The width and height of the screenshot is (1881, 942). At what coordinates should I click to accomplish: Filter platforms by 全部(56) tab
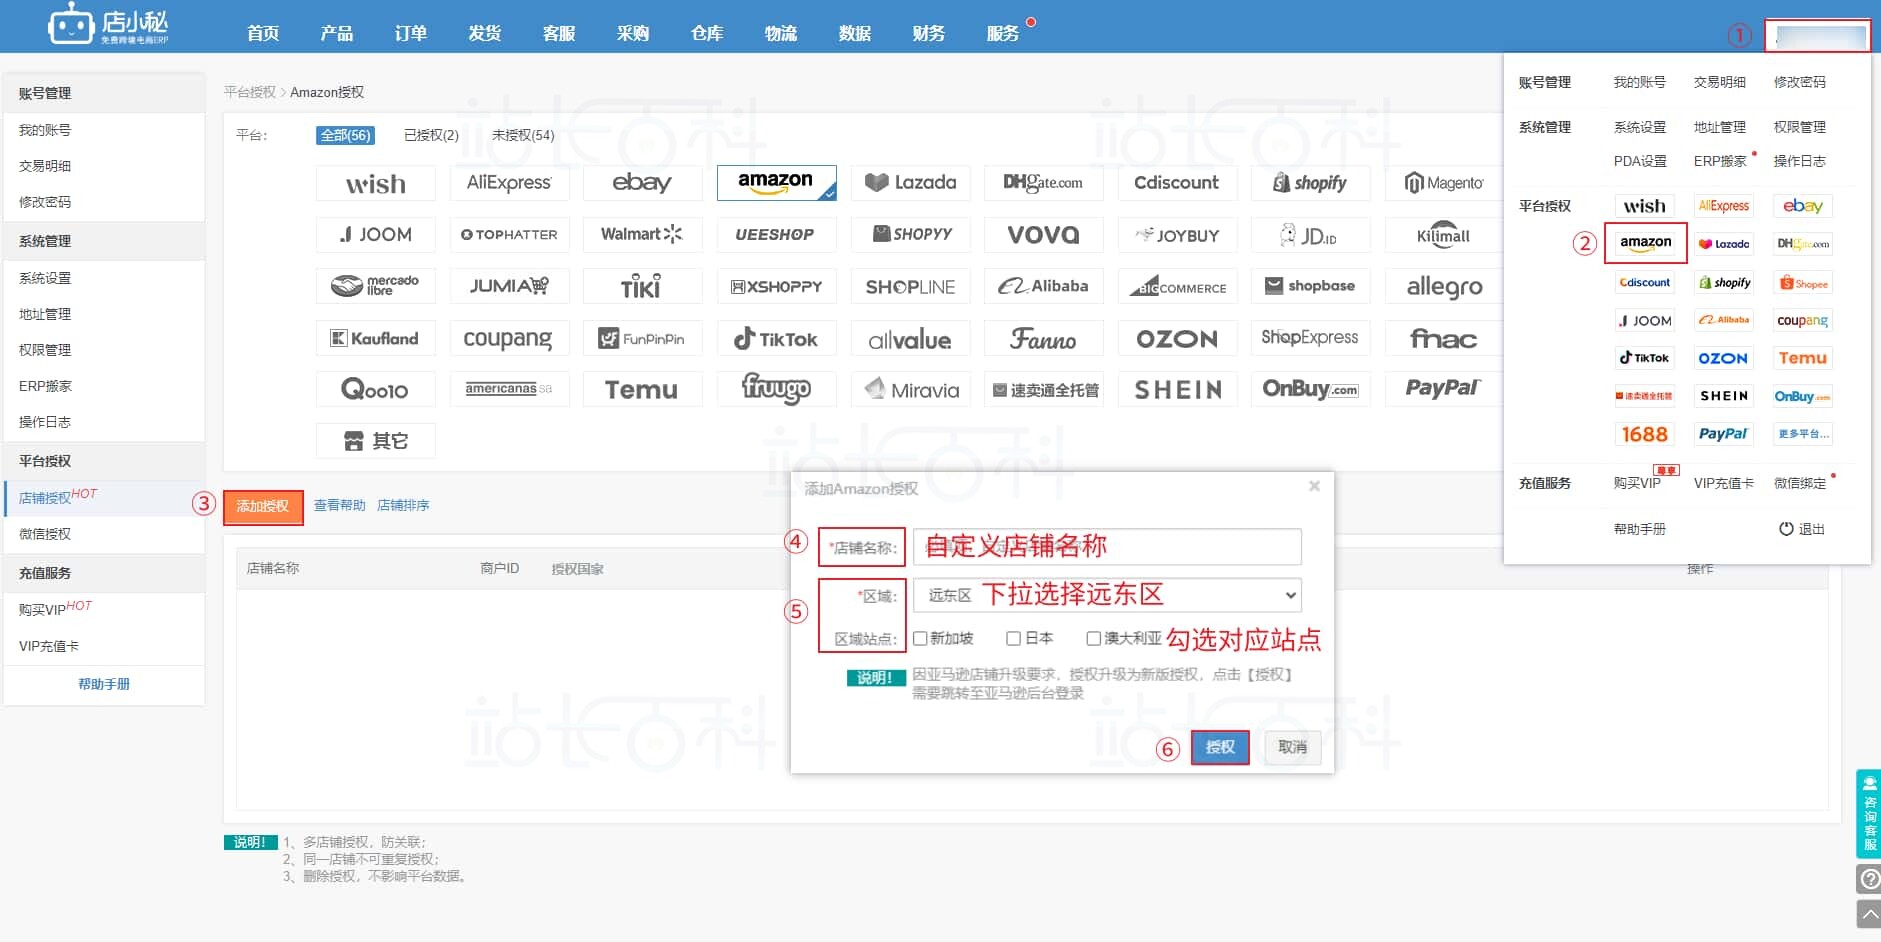[x=345, y=136]
